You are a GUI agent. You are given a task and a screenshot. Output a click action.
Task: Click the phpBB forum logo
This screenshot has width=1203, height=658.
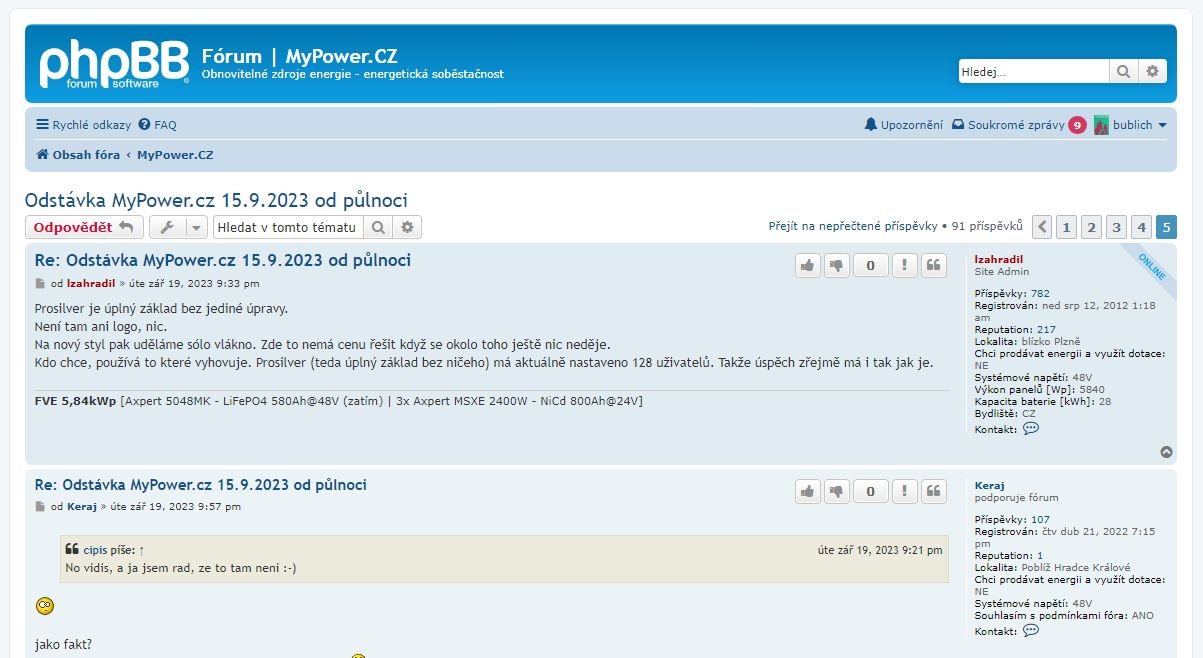[x=114, y=65]
